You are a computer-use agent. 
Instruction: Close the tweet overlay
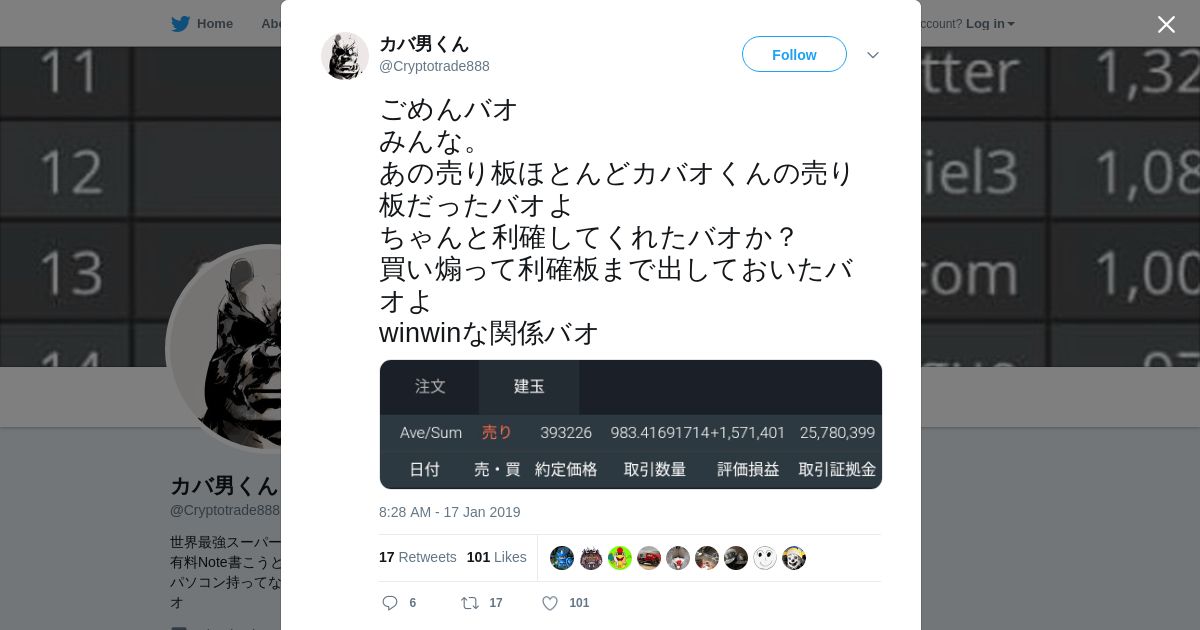point(1166,24)
